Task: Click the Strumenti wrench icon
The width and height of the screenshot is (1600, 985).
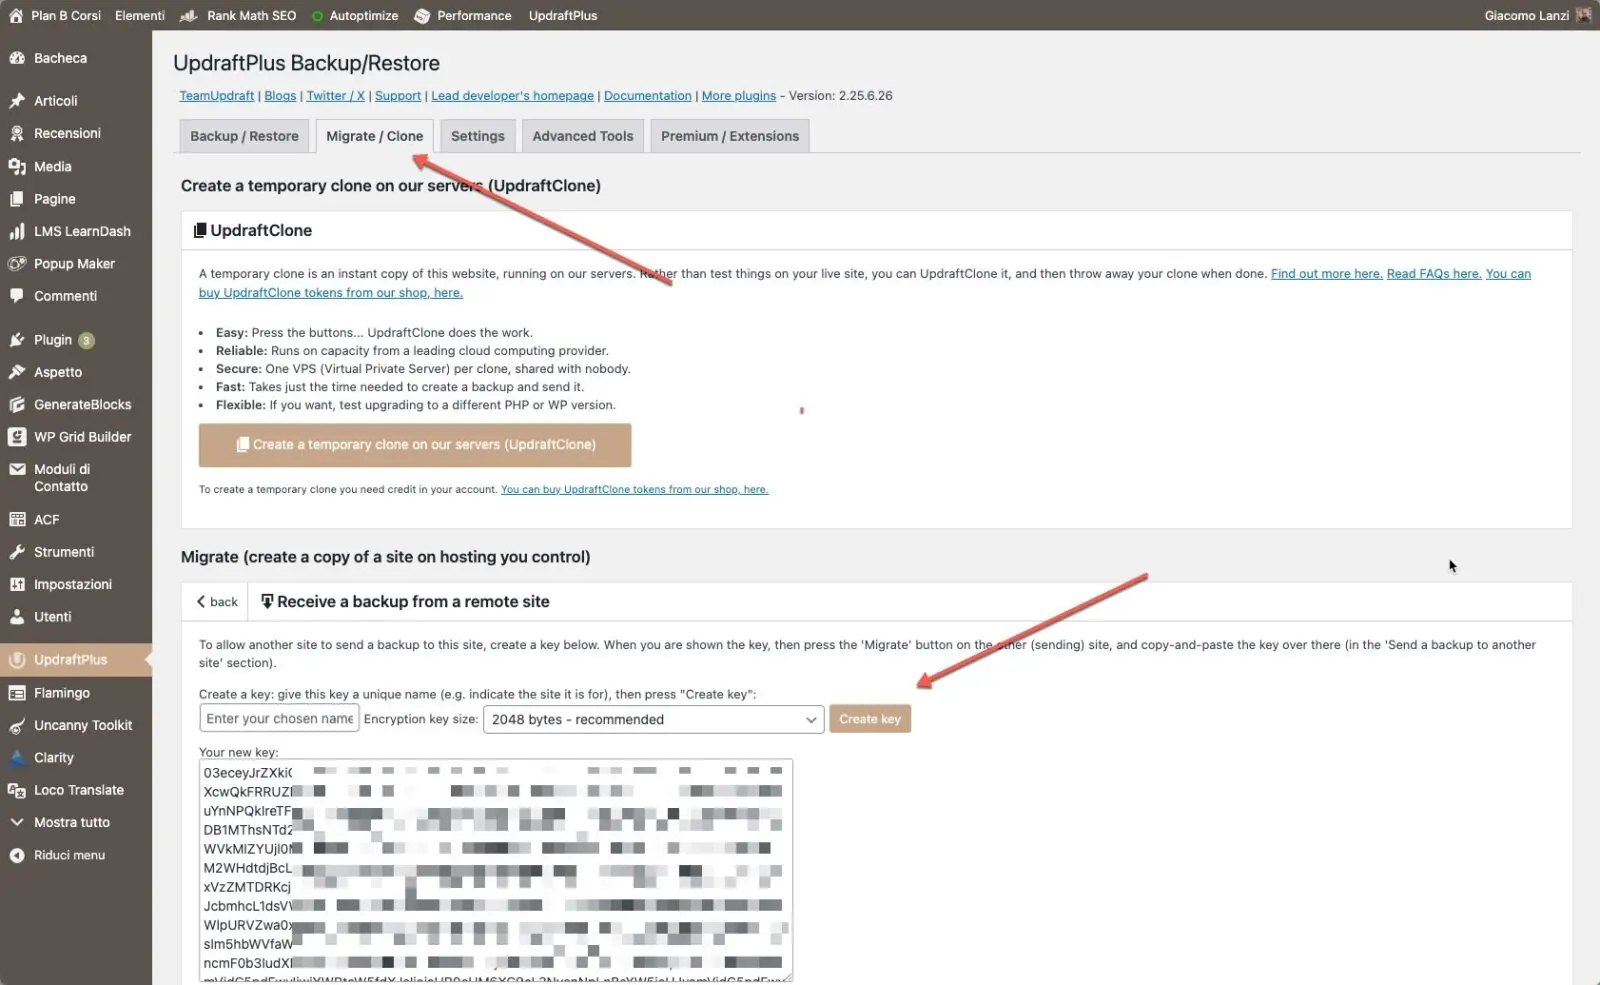Action: tap(17, 552)
